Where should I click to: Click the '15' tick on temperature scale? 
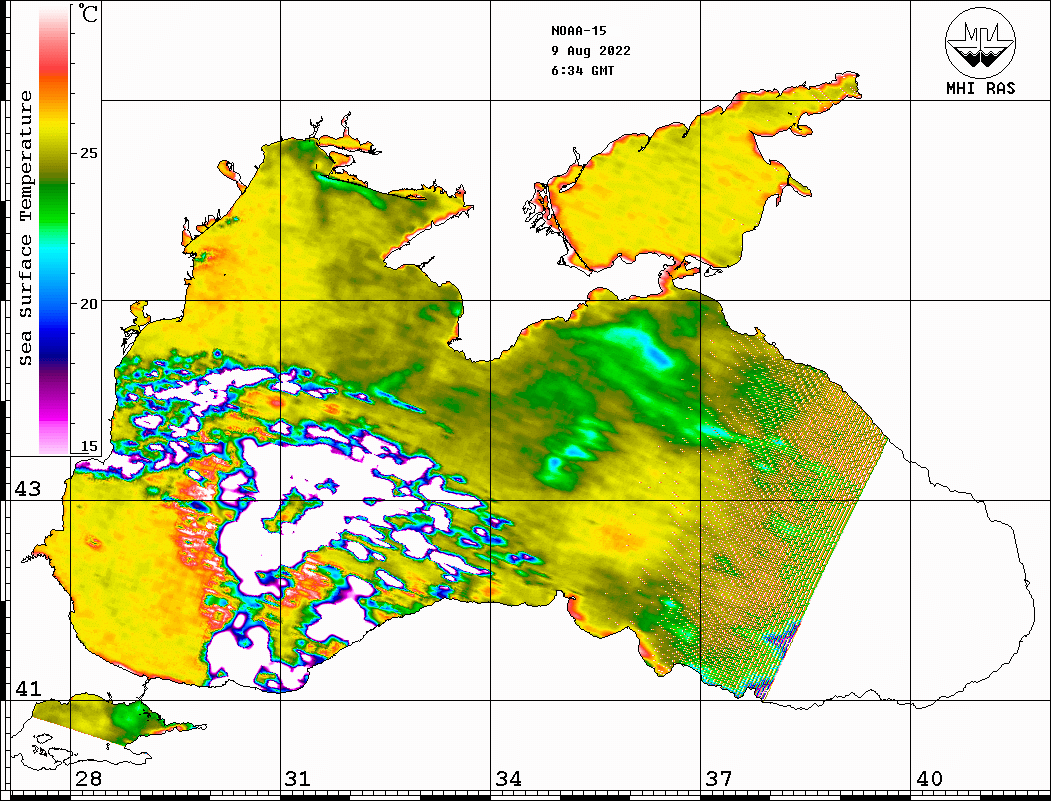pos(88,446)
